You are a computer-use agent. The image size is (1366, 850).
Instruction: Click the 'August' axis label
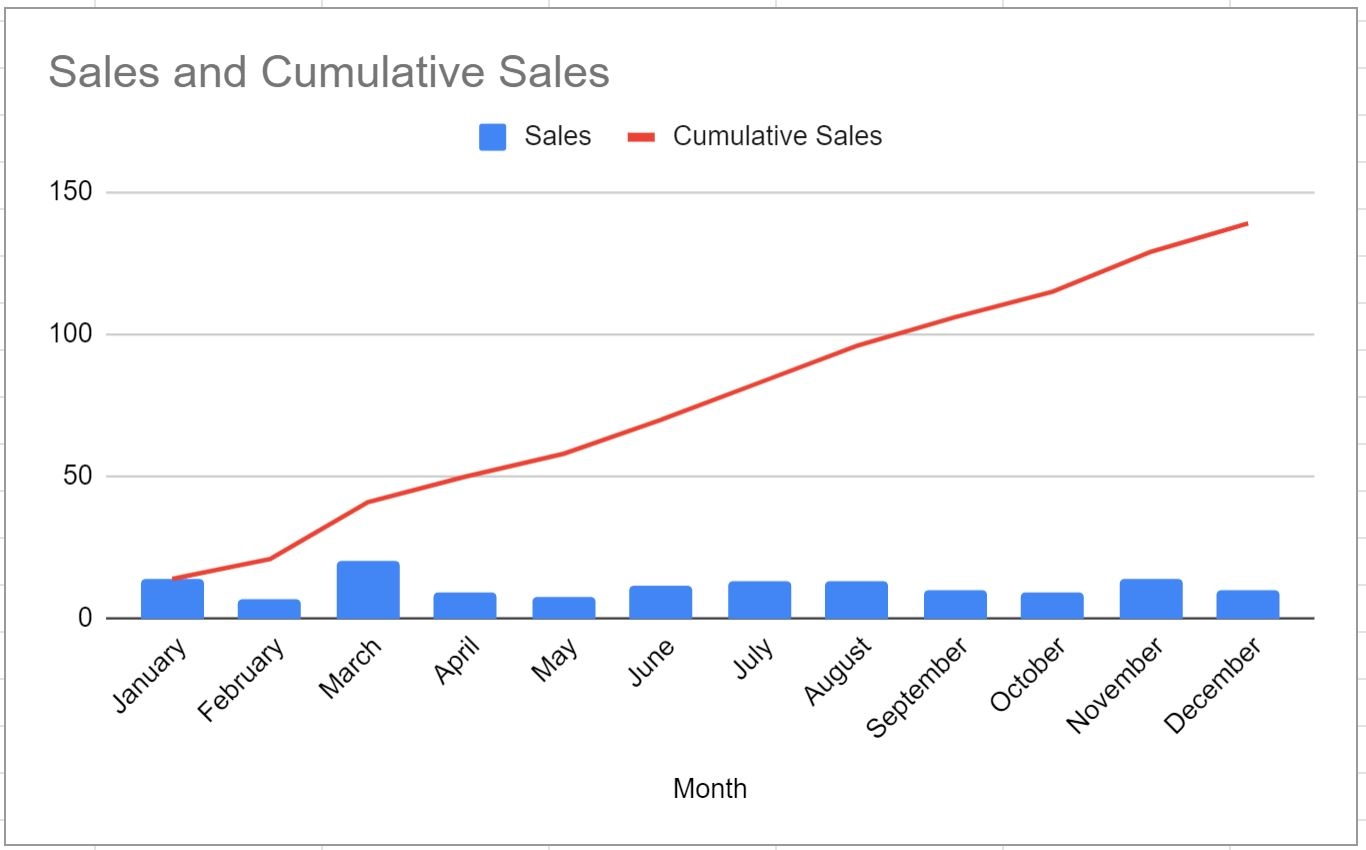(837, 672)
